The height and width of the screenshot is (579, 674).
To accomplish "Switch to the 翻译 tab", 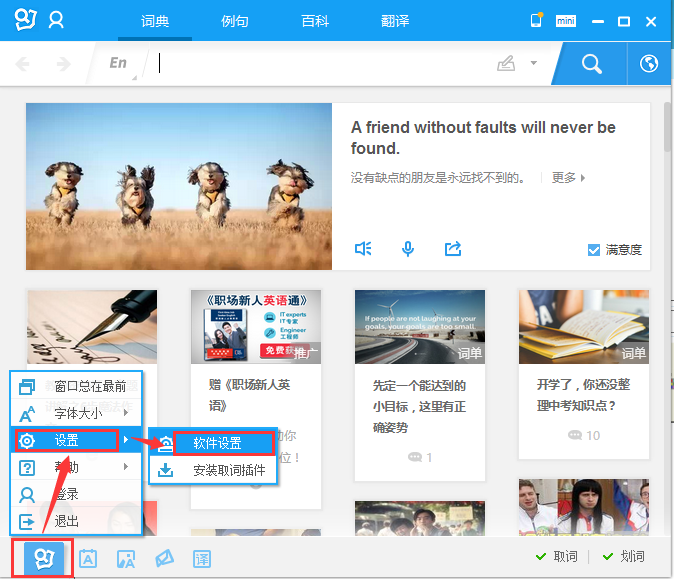I will point(395,21).
